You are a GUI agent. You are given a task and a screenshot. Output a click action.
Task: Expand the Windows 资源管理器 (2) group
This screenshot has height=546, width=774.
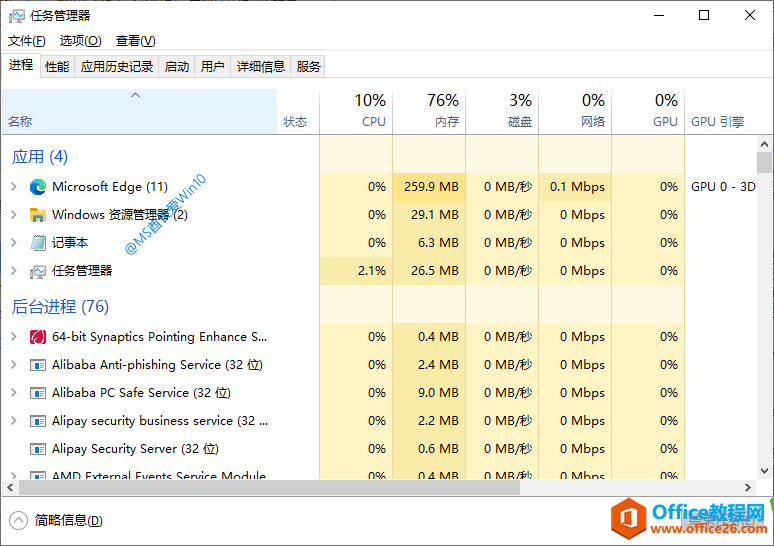[x=14, y=215]
